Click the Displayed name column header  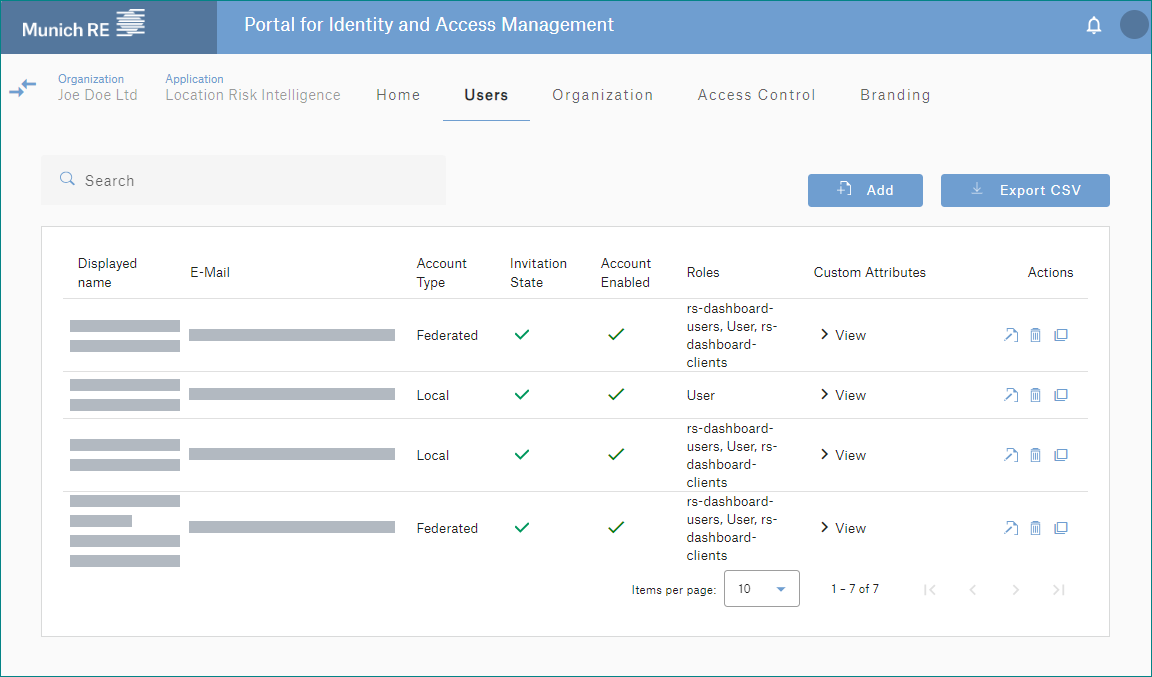[x=107, y=273]
